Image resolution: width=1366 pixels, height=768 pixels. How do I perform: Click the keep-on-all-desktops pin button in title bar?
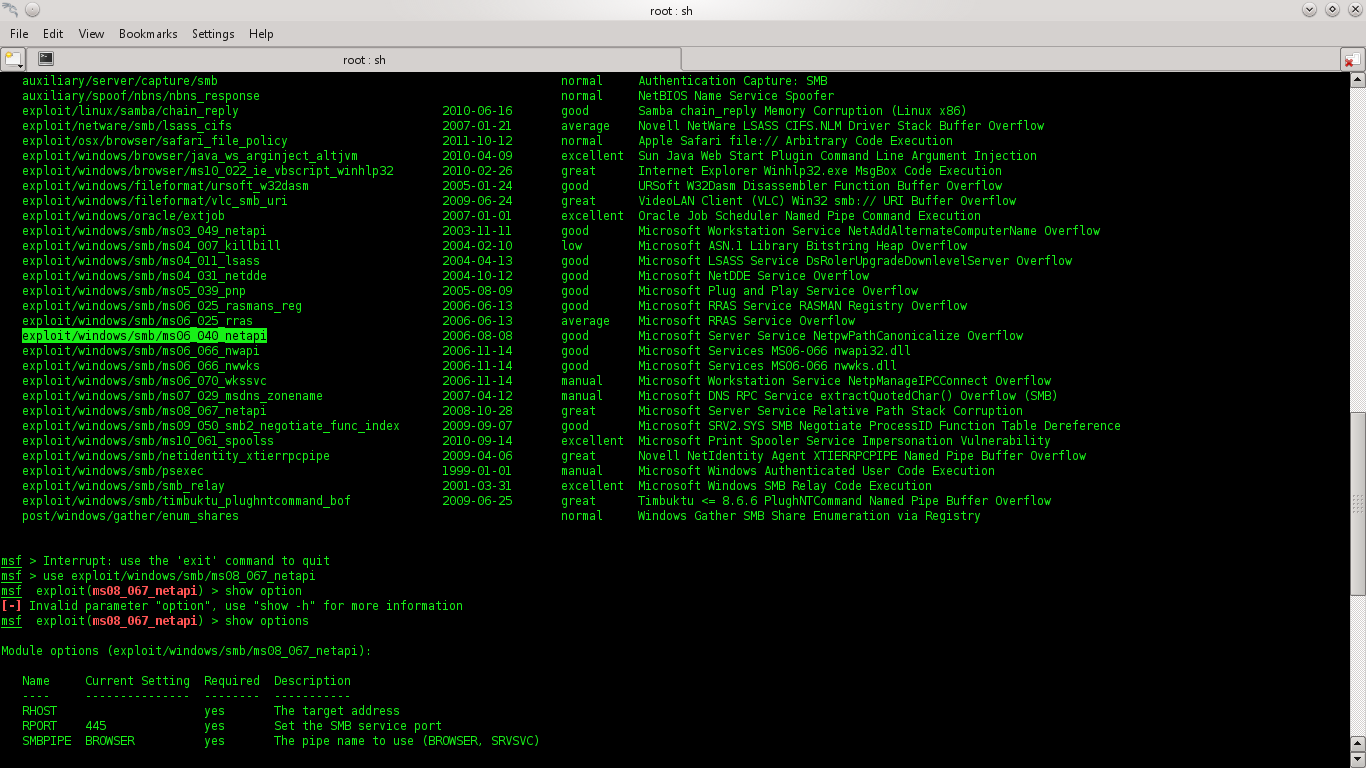30,9
